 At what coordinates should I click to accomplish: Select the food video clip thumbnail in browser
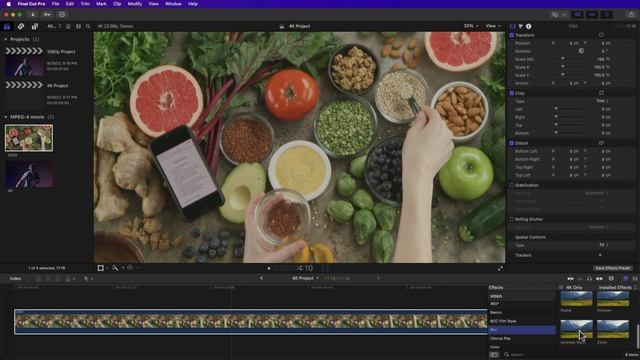point(29,138)
